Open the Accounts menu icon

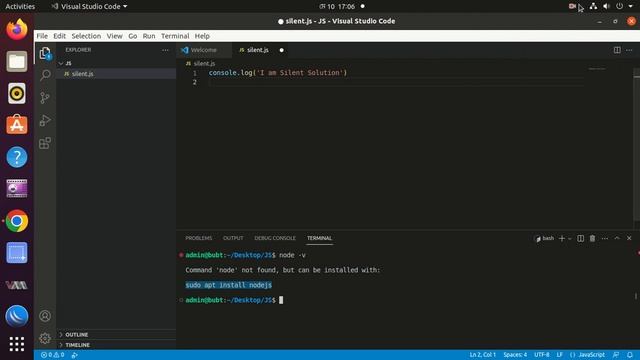[45, 316]
